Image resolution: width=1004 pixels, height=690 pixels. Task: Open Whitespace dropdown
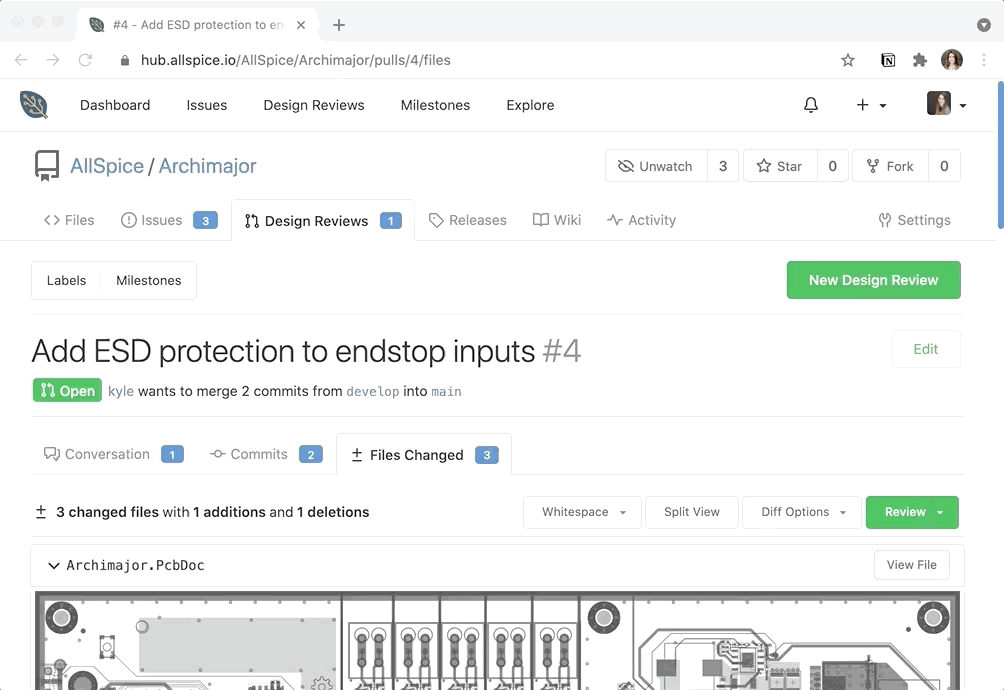click(583, 512)
